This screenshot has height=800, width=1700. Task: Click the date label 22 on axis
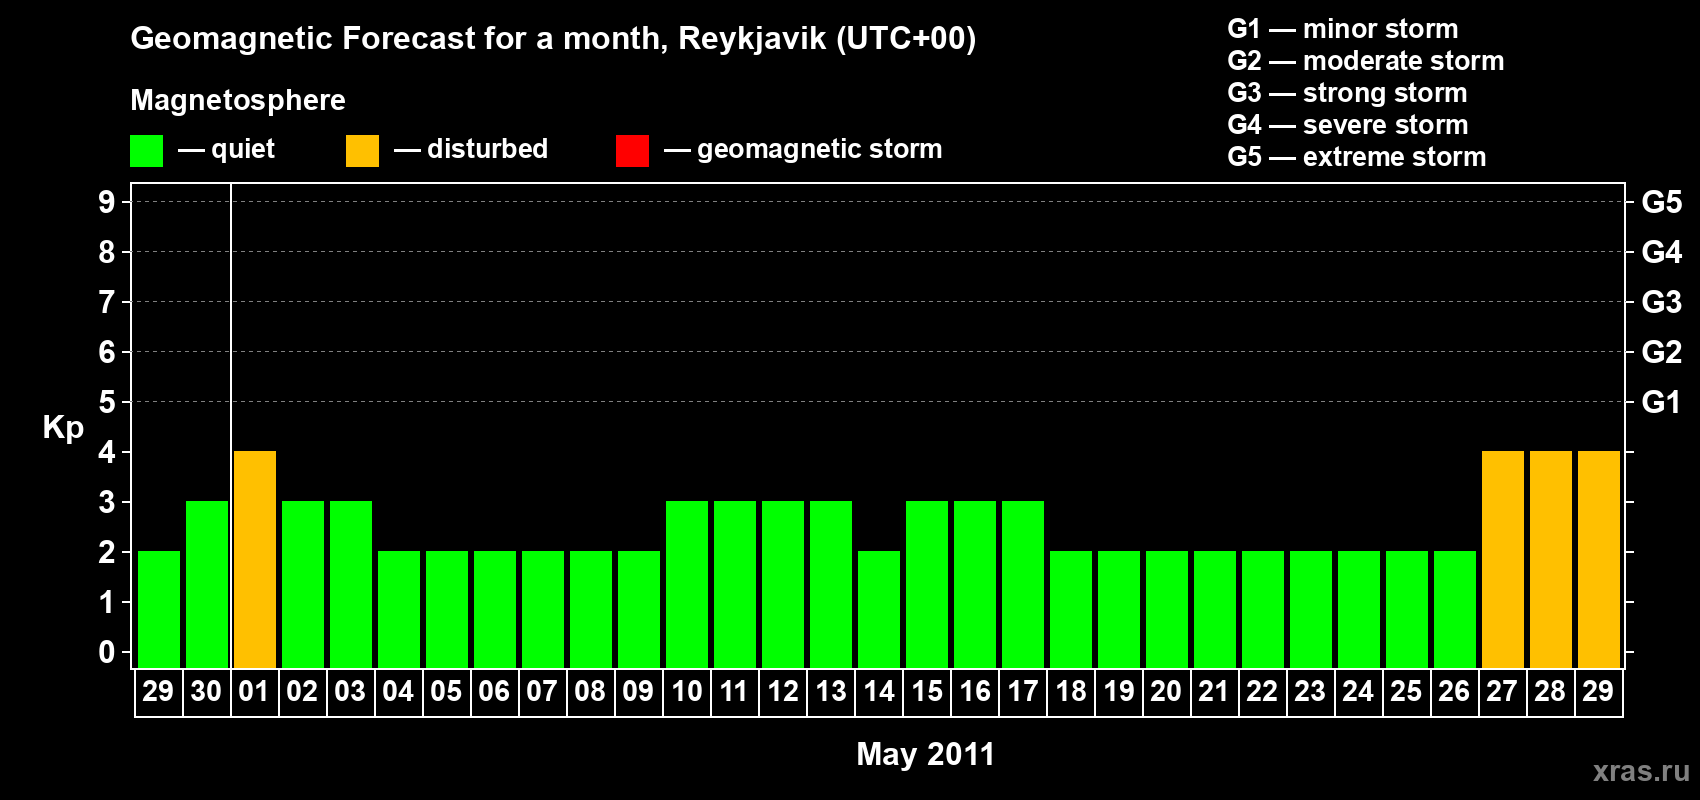[x=1262, y=692]
